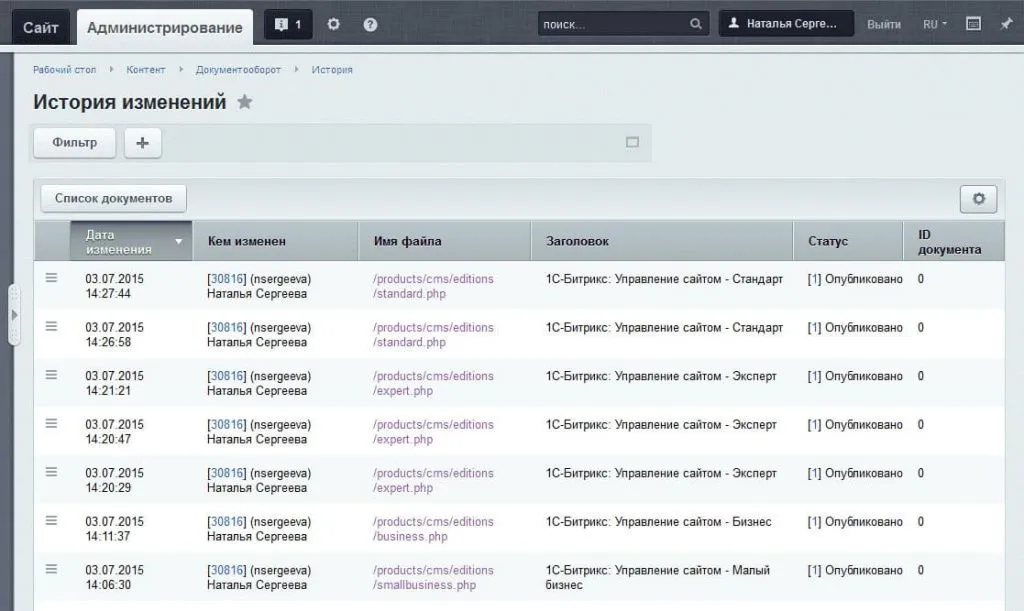This screenshot has height=611, width=1024.
Task: Add page to favorites with star icon
Action: click(245, 102)
